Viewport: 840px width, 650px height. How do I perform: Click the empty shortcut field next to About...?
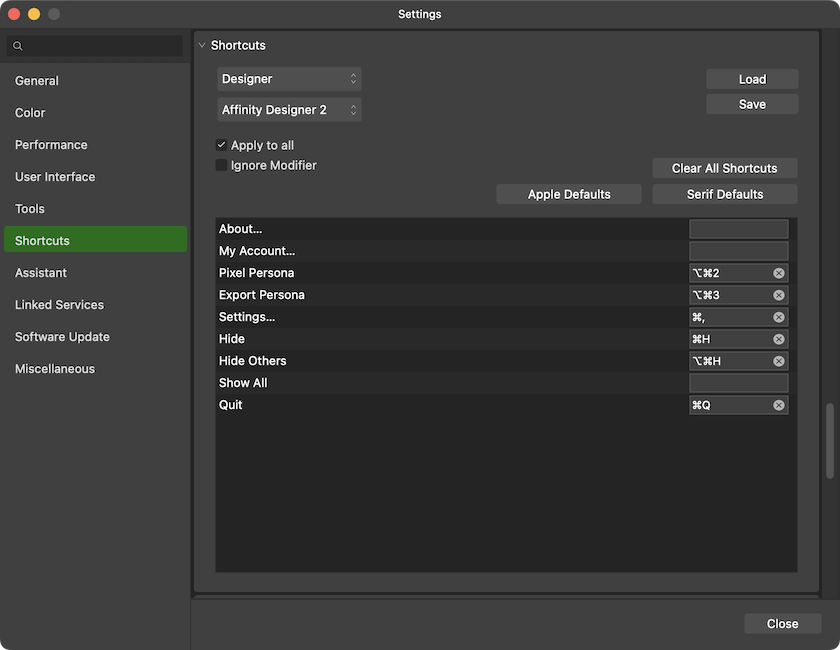pyautogui.click(x=738, y=228)
